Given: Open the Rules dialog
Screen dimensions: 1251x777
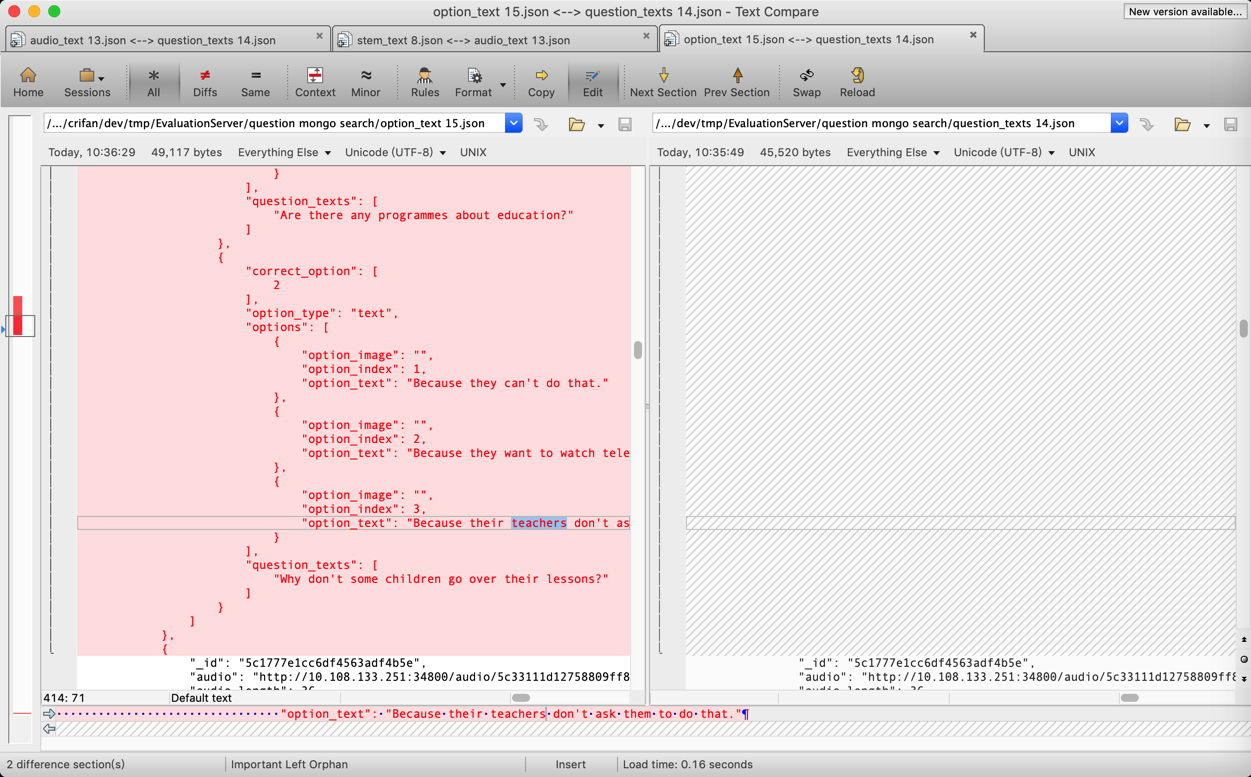Looking at the screenshot, I should [425, 82].
